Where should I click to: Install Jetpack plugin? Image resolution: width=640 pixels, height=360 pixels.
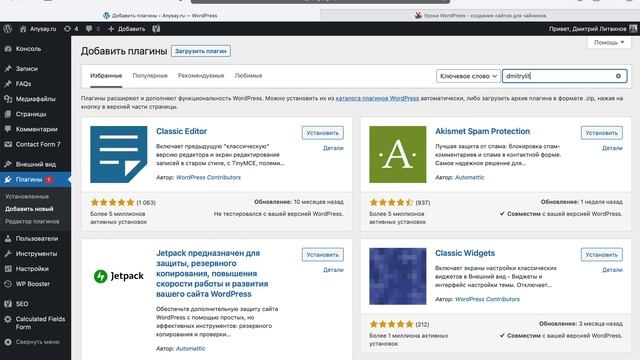point(322,255)
